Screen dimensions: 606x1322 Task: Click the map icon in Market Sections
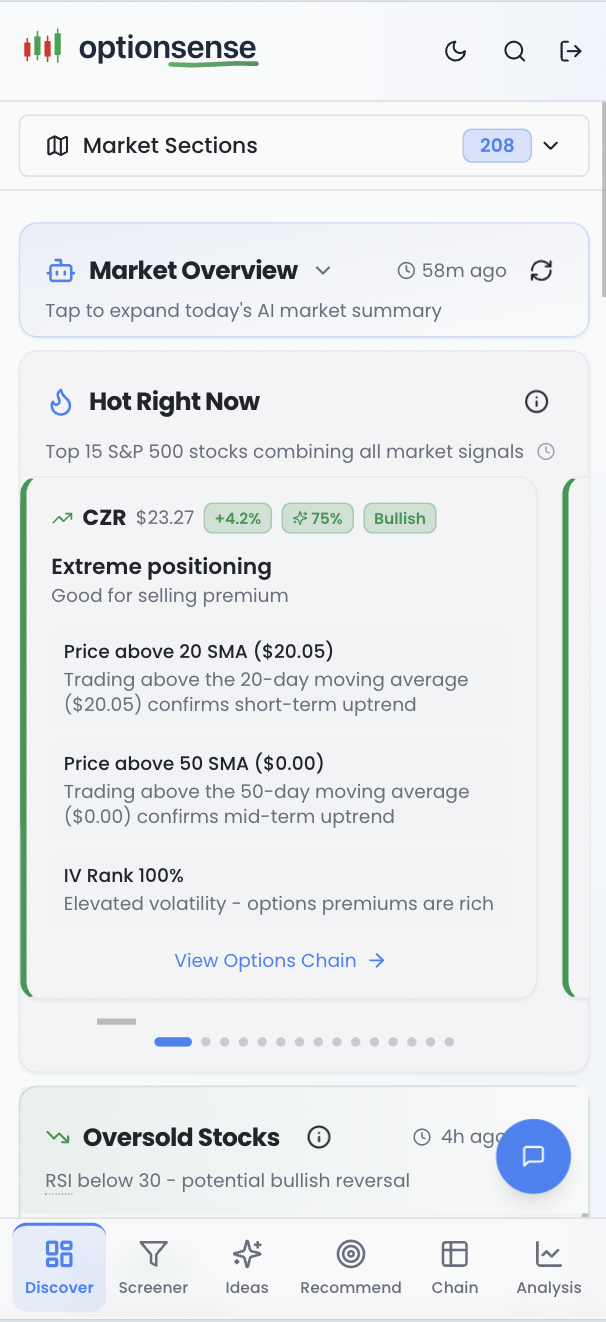[x=58, y=146]
